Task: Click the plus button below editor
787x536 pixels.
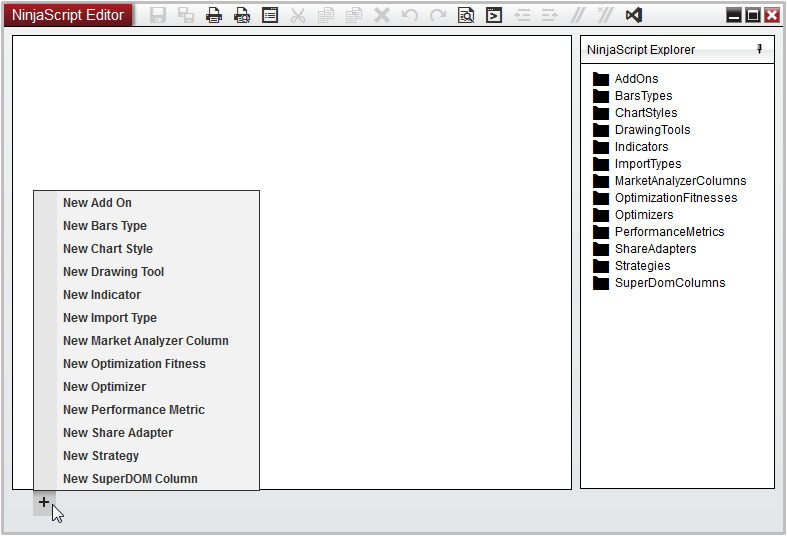Action: click(x=44, y=503)
